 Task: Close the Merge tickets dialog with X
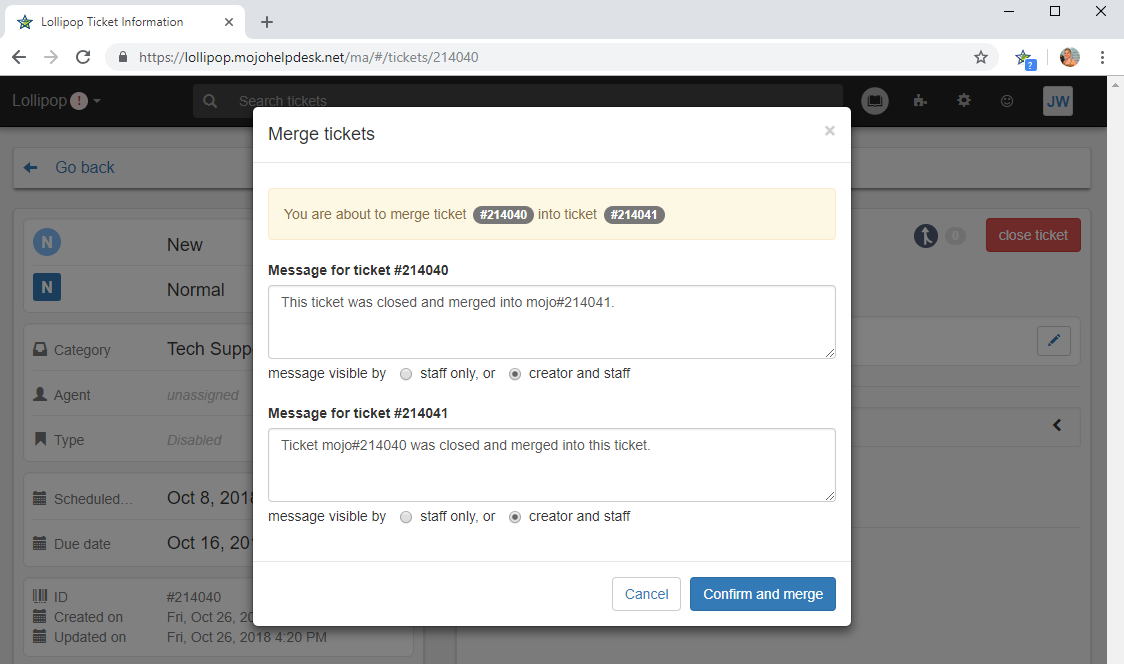(x=829, y=131)
